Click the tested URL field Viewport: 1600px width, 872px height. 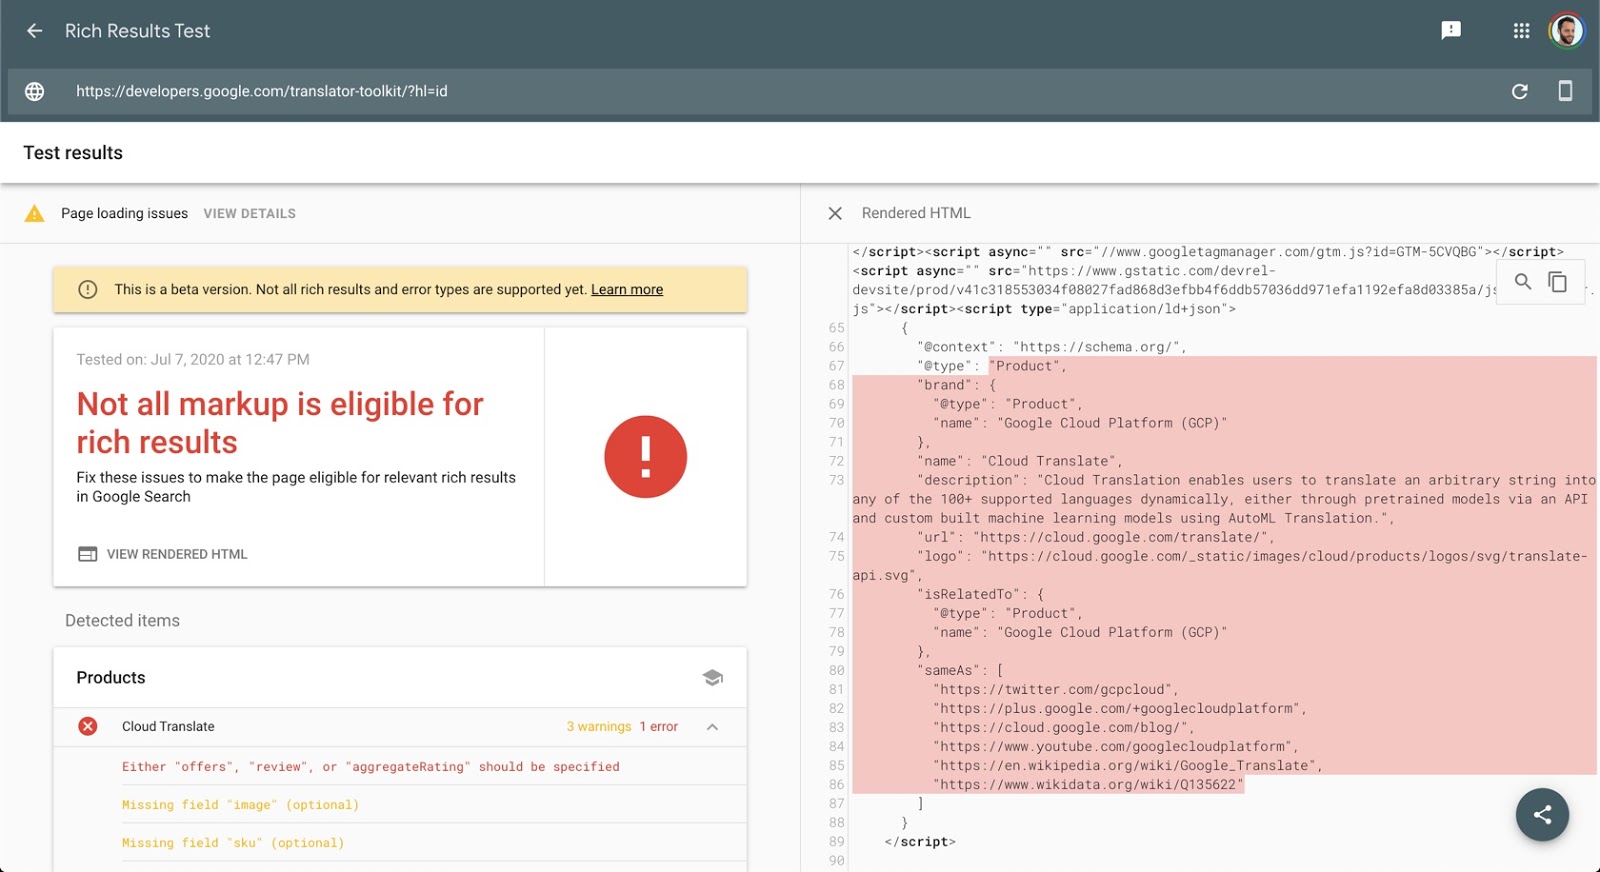click(780, 91)
